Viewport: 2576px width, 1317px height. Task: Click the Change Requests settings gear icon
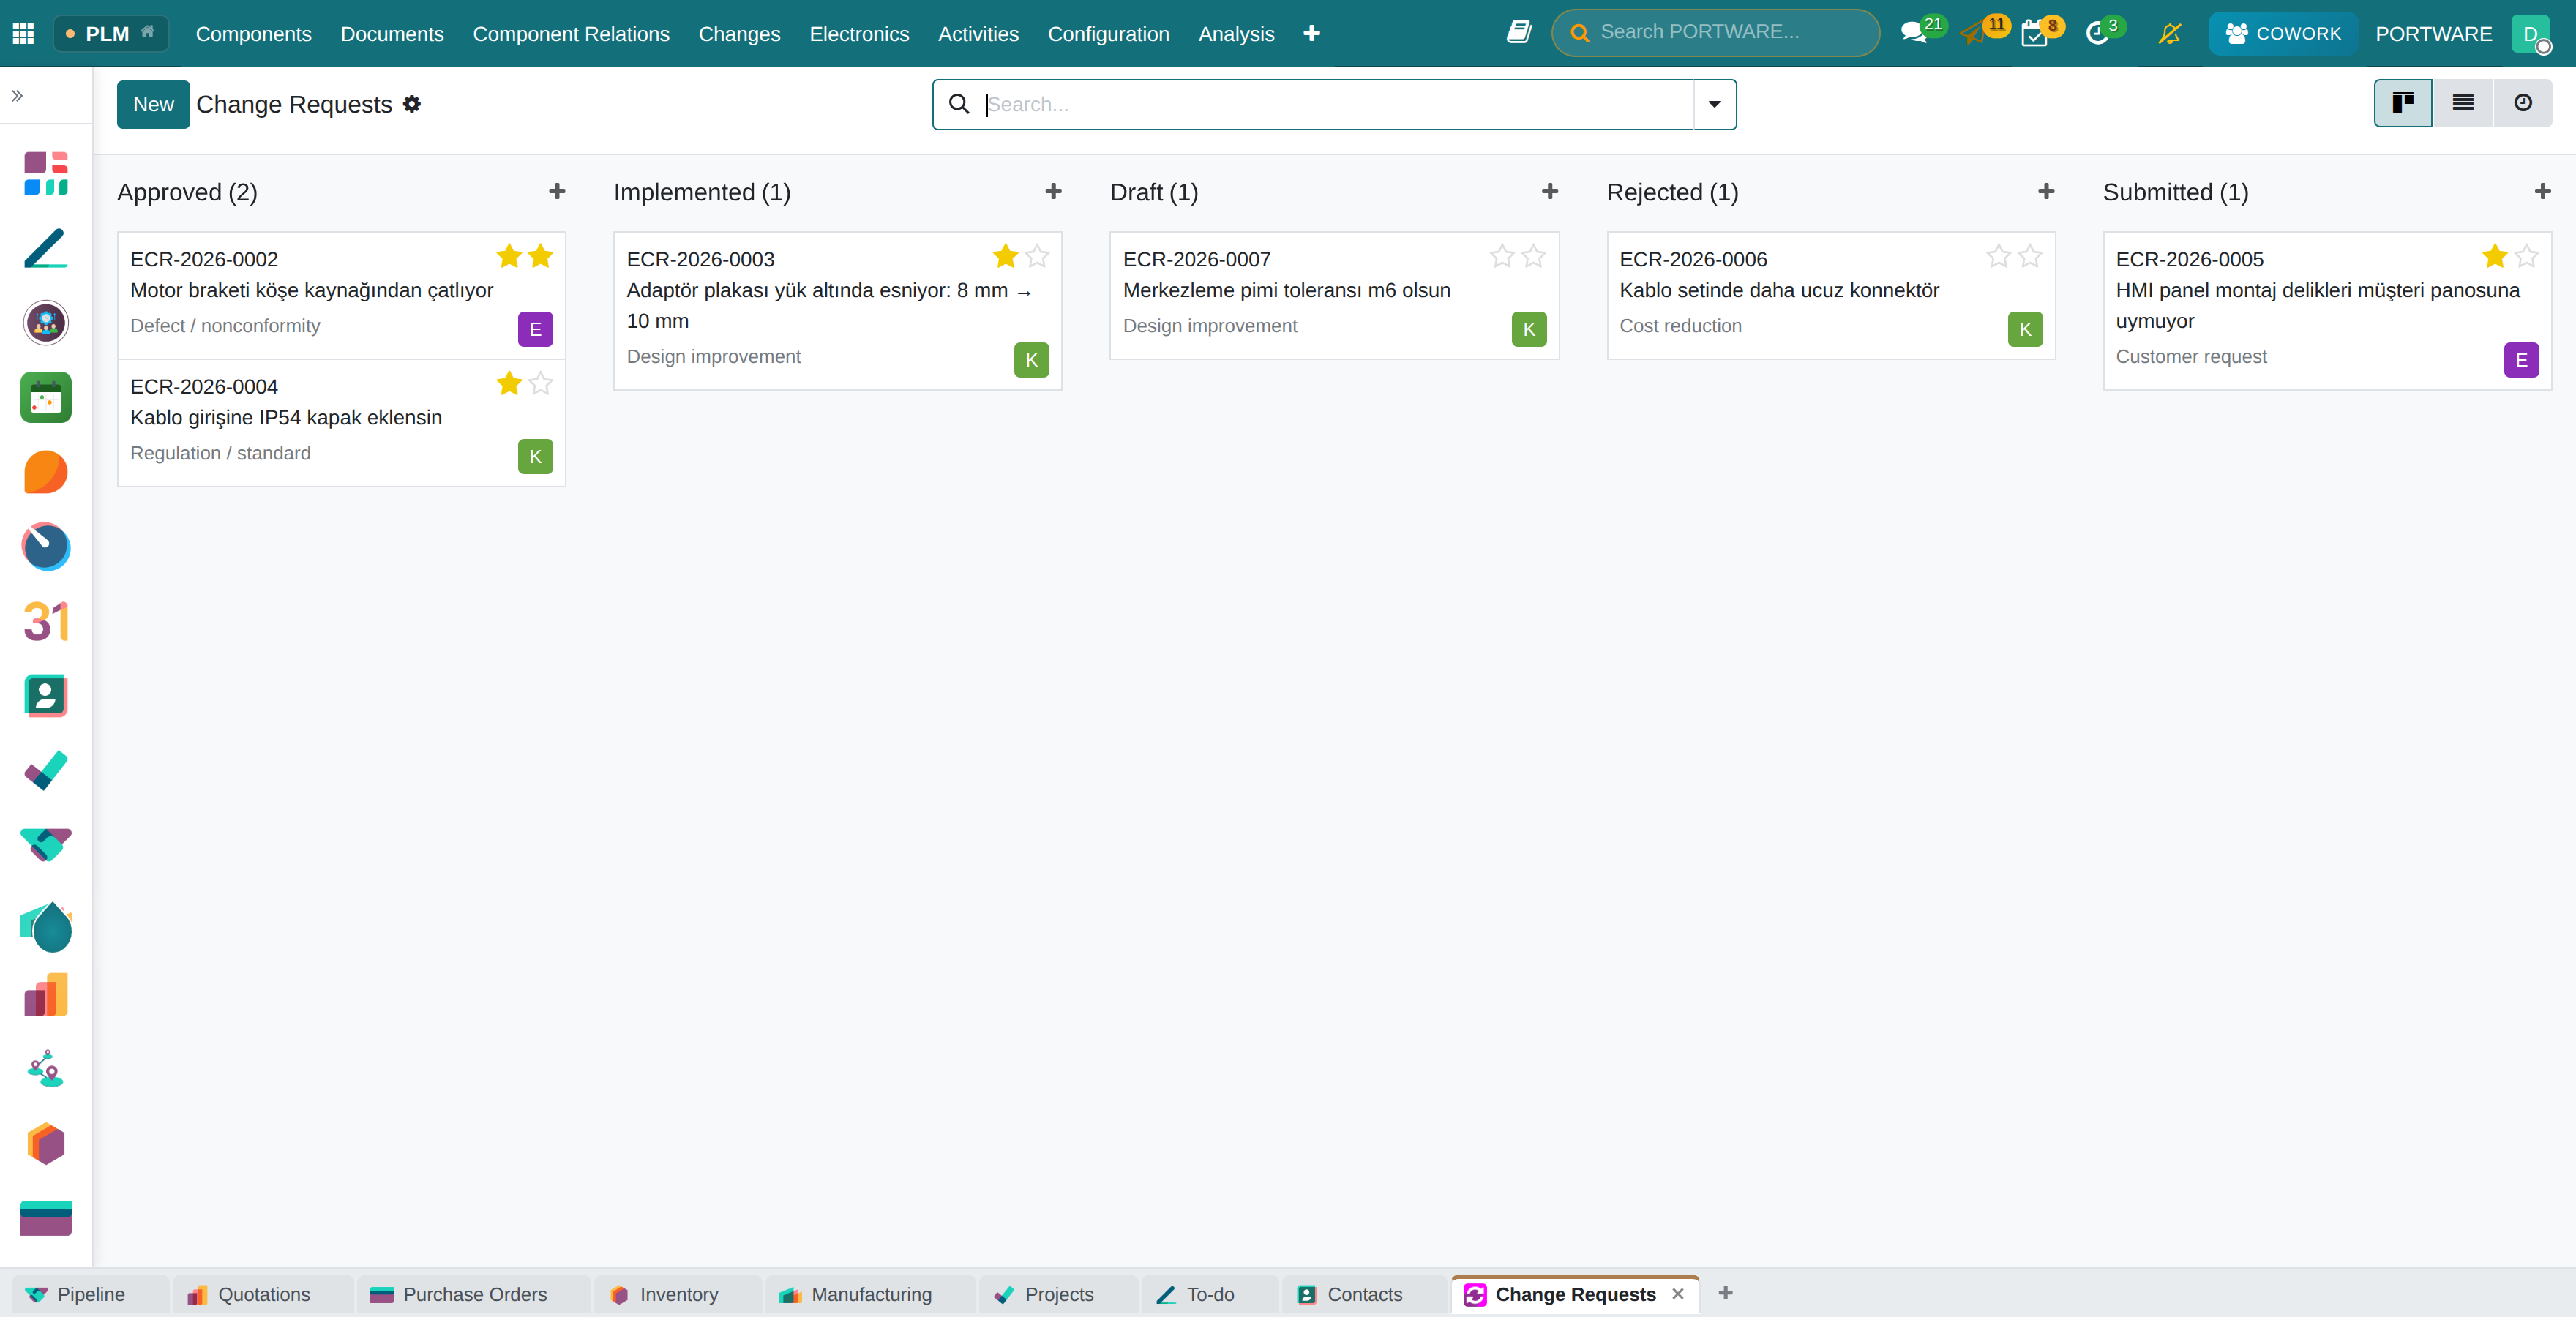(412, 104)
